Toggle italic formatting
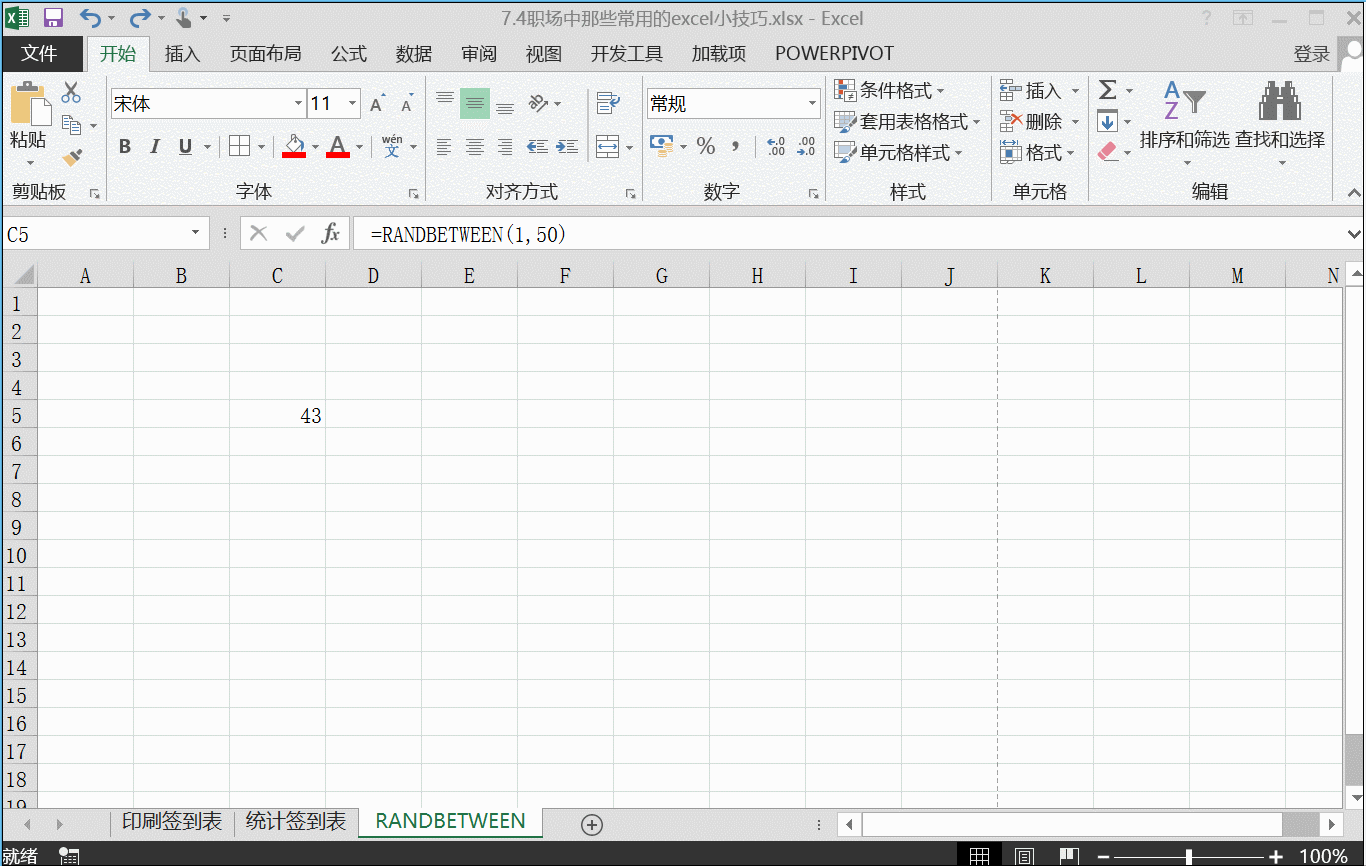 pos(155,147)
